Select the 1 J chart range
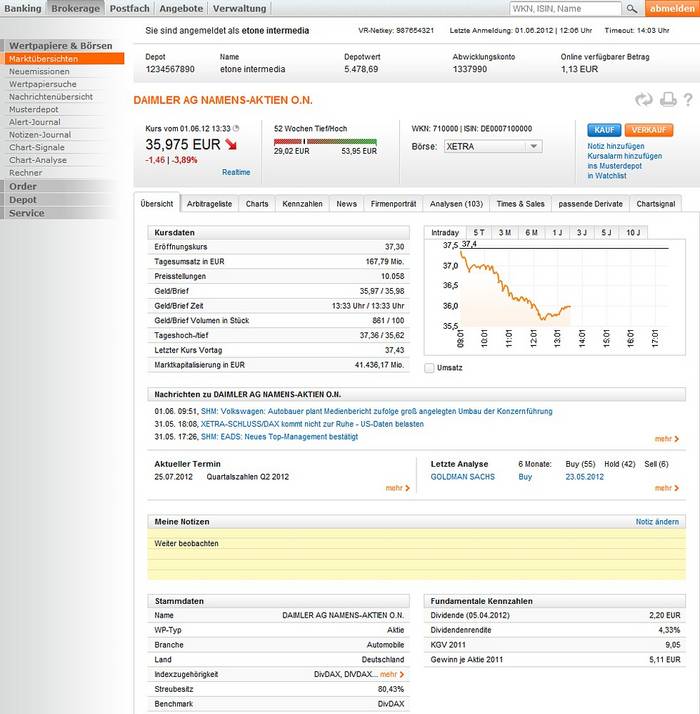 pos(557,233)
